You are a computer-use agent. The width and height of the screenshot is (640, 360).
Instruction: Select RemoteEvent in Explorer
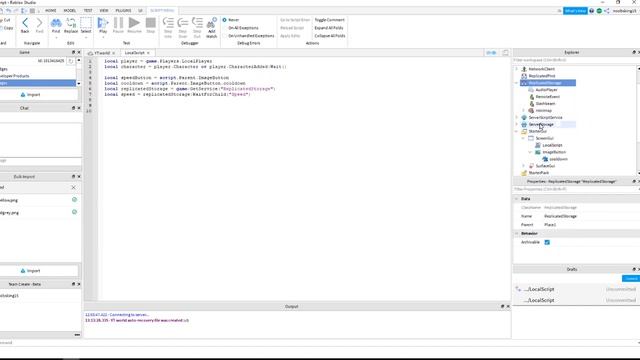[547, 97]
